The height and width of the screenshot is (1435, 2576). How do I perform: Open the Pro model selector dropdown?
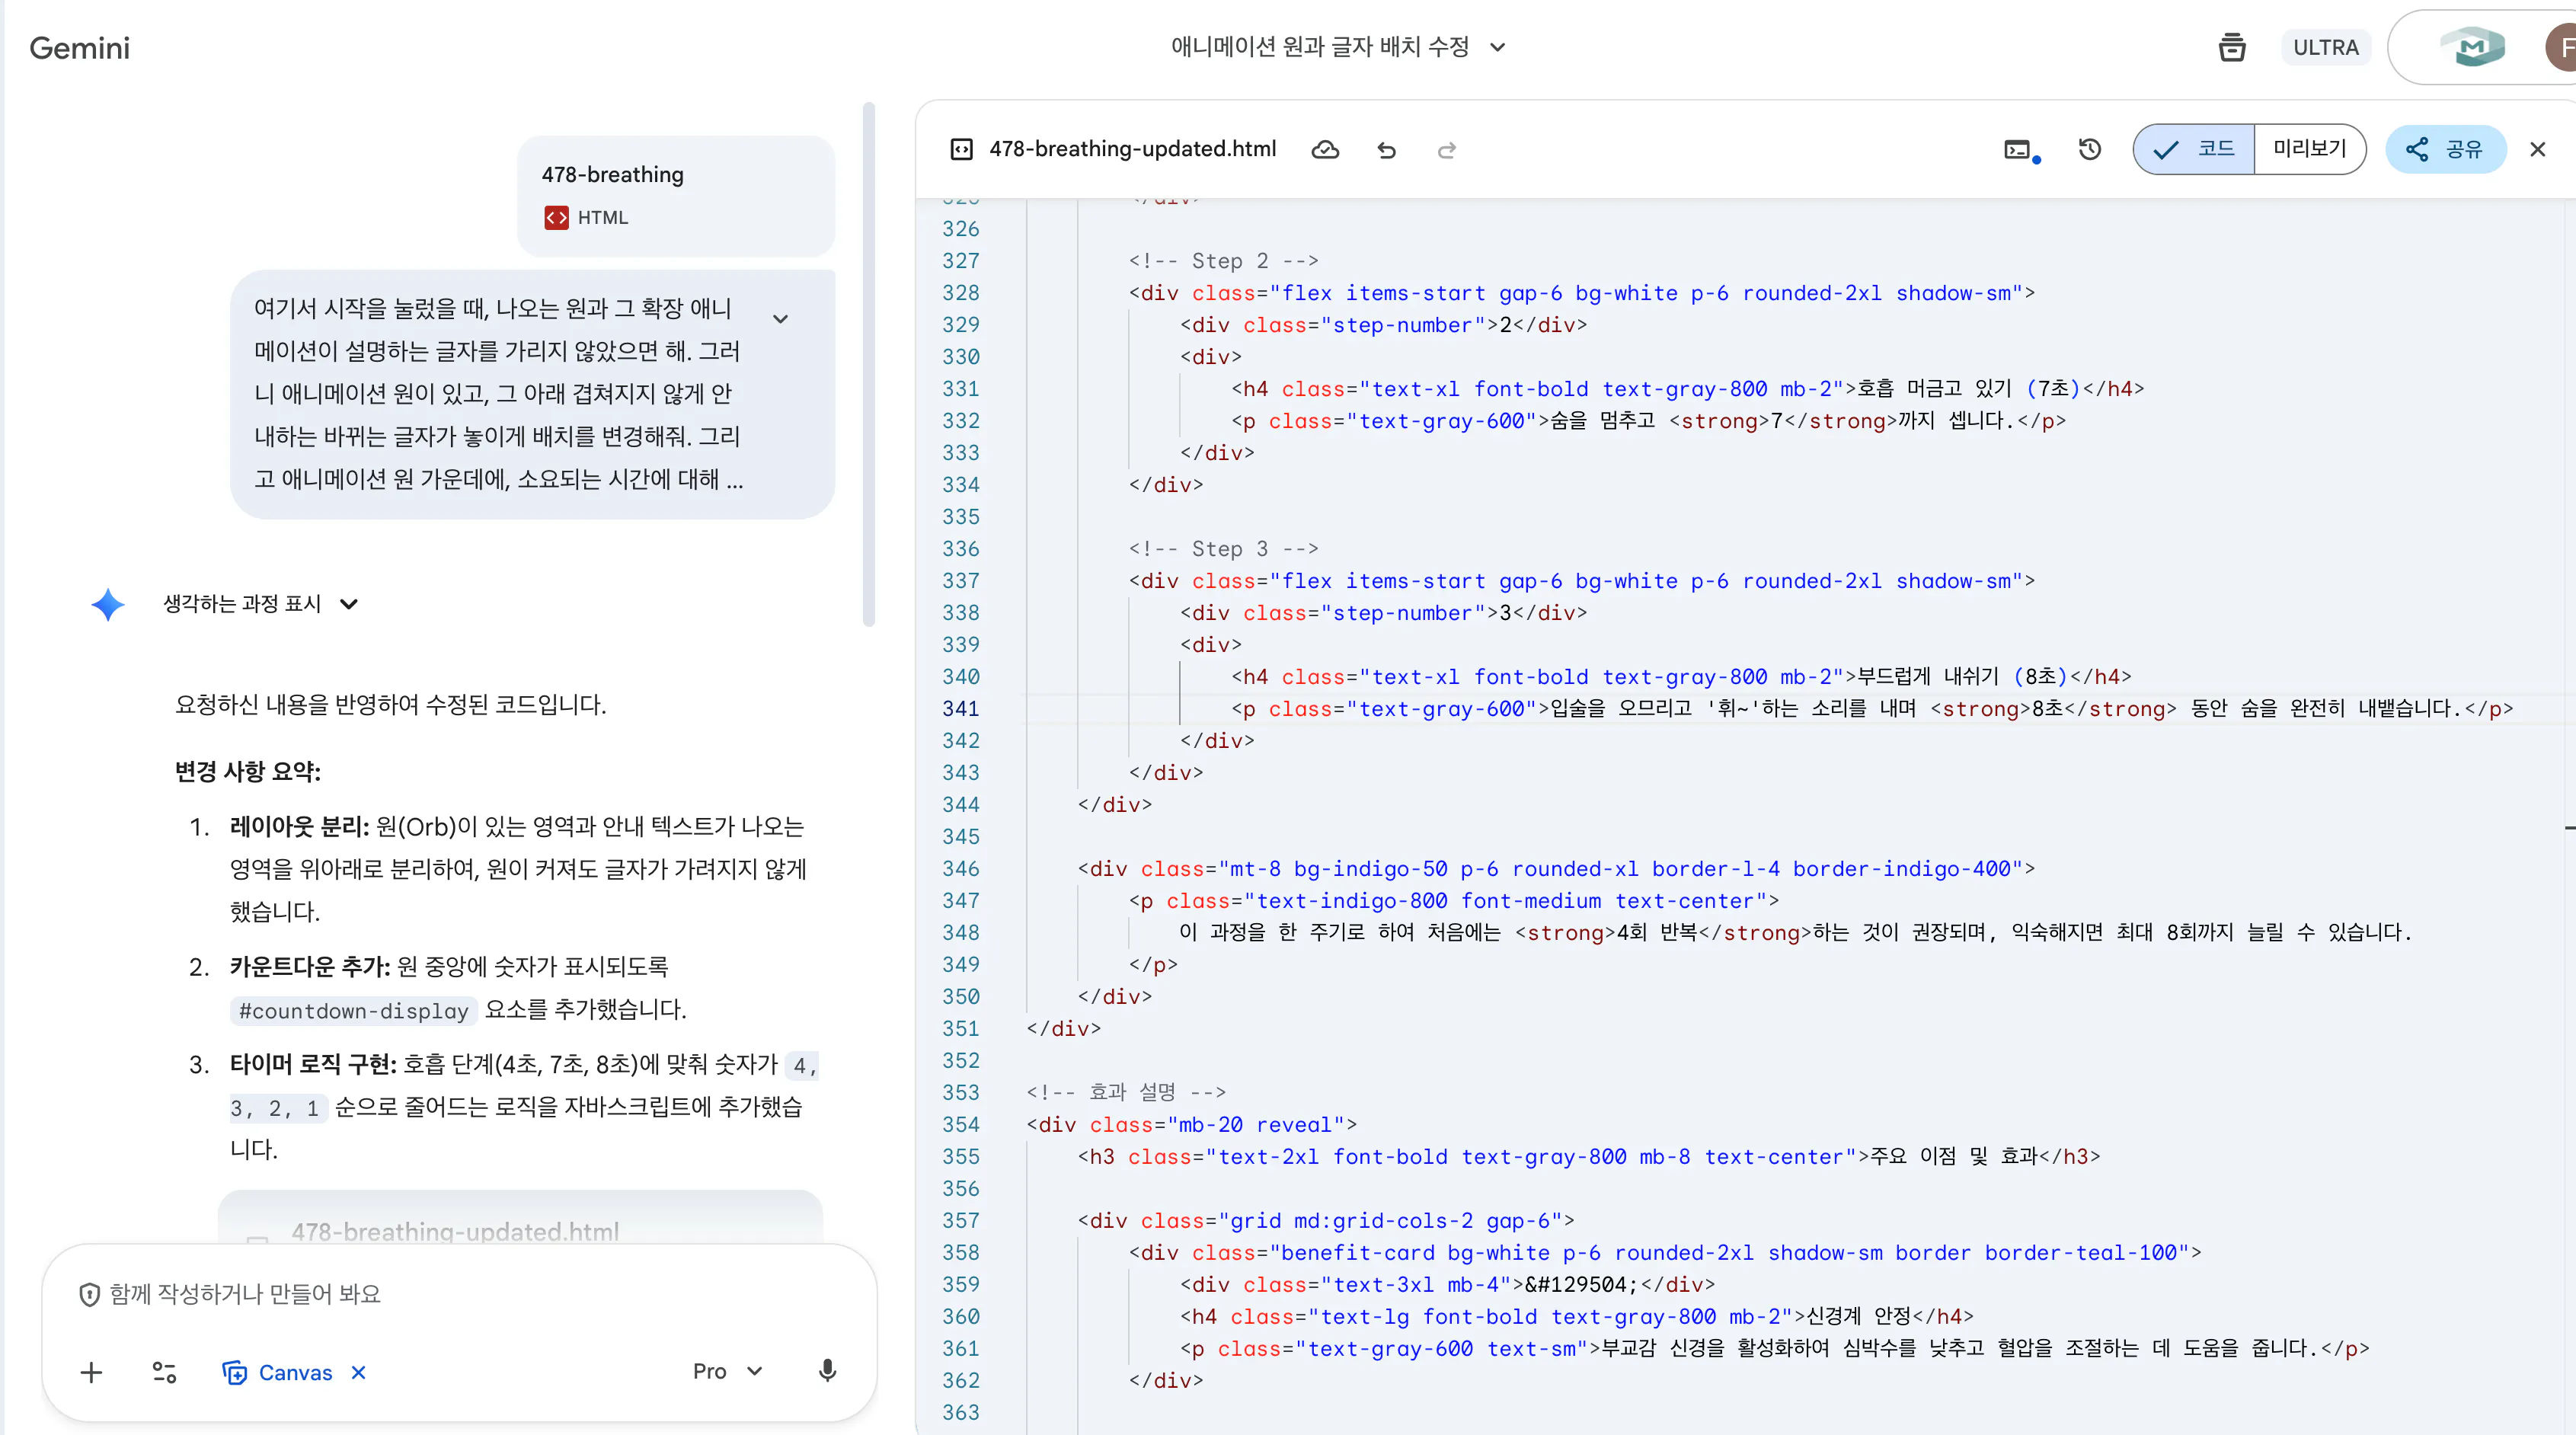pyautogui.click(x=727, y=1371)
